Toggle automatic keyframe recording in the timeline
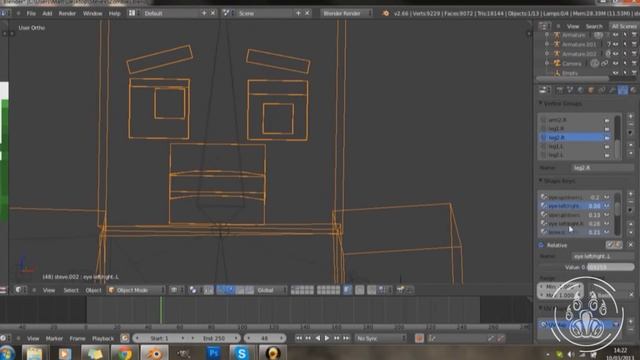The image size is (640, 360). (419, 338)
